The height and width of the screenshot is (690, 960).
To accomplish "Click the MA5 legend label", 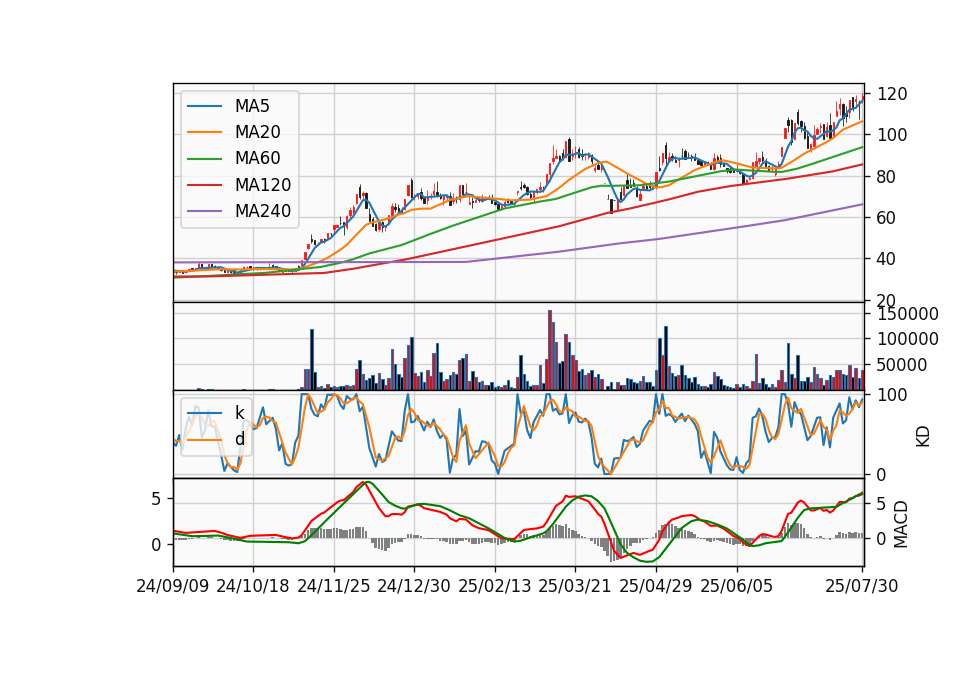I will point(252,106).
